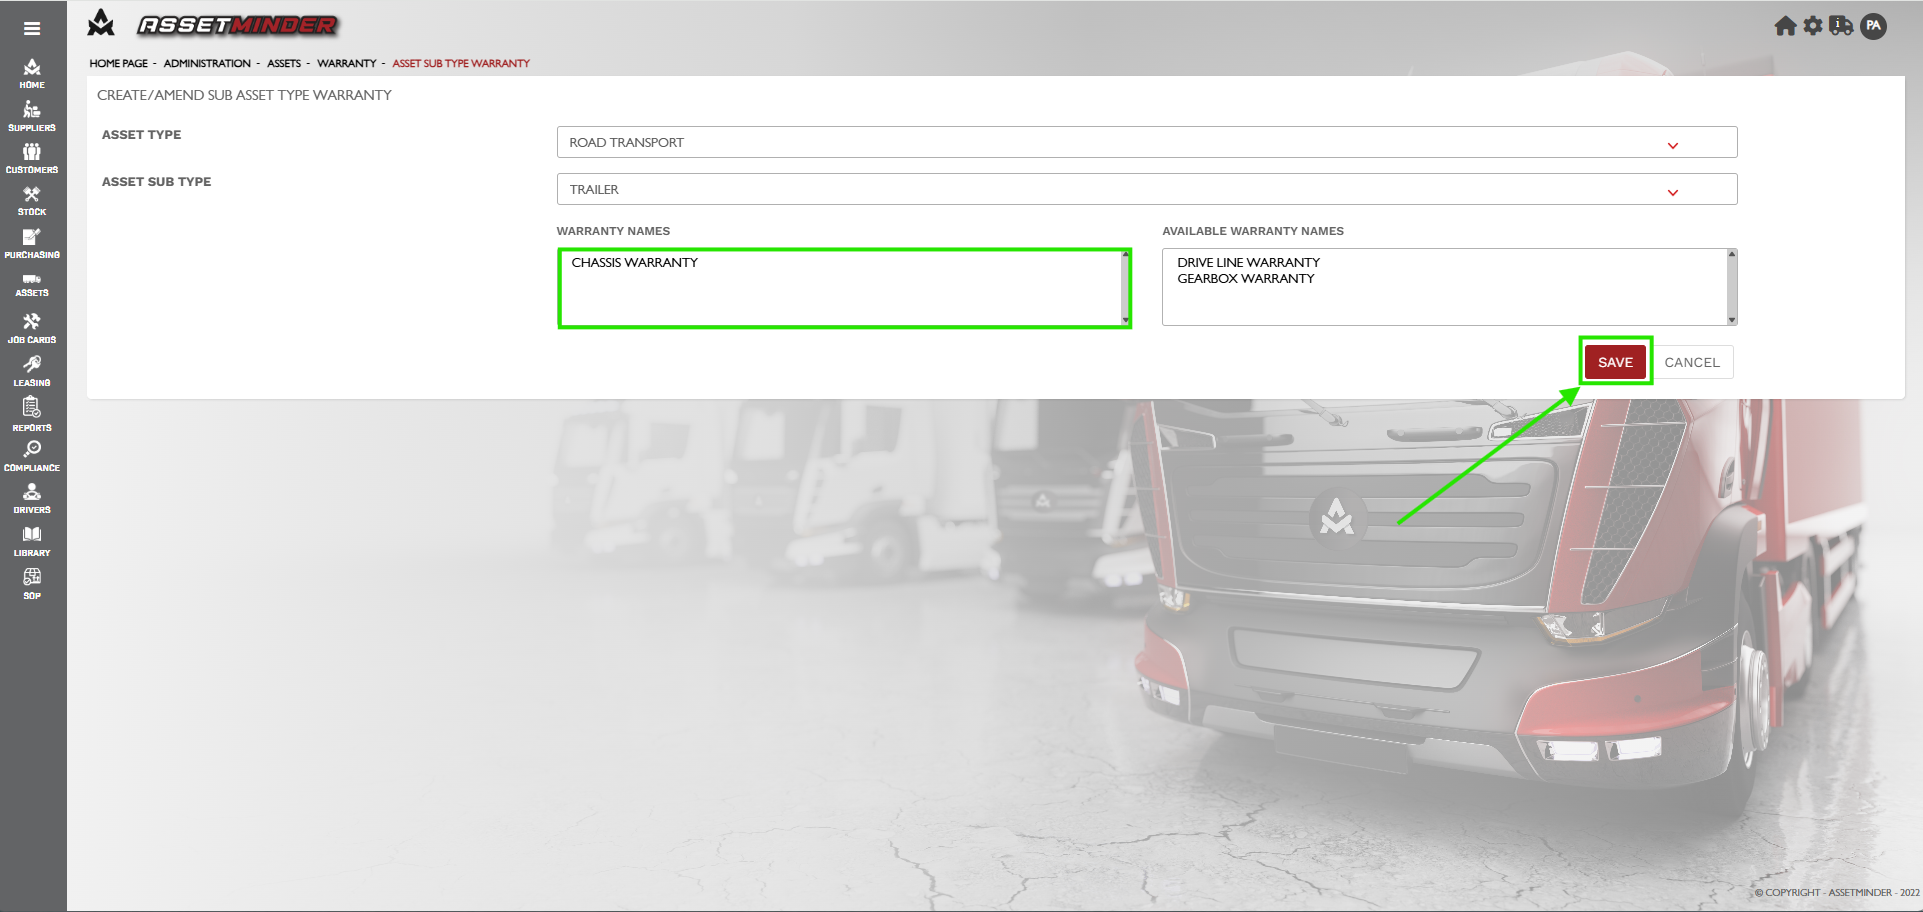Go to the Customers sidebar section
The image size is (1923, 912).
[x=32, y=158]
